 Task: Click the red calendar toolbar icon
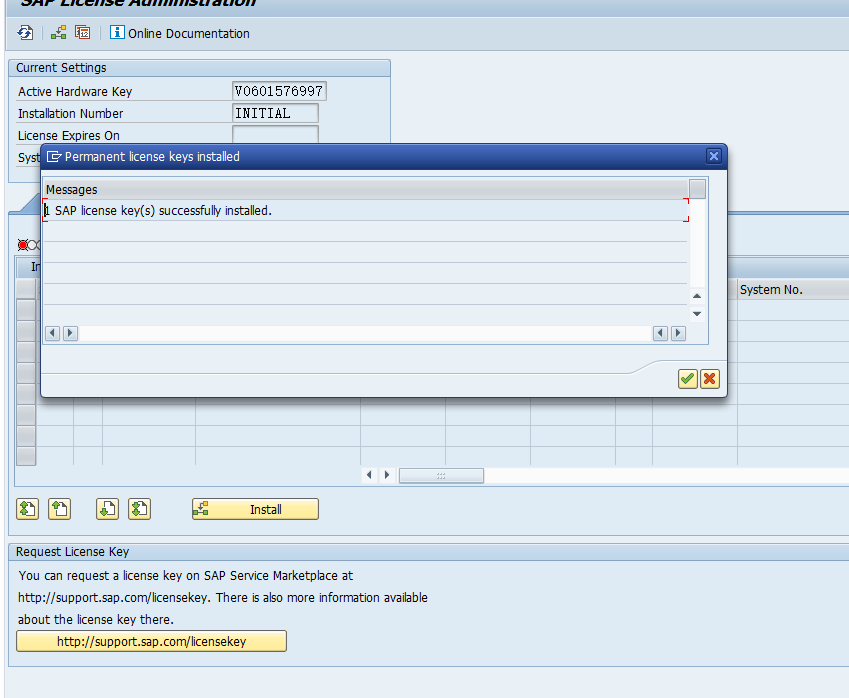coord(82,33)
